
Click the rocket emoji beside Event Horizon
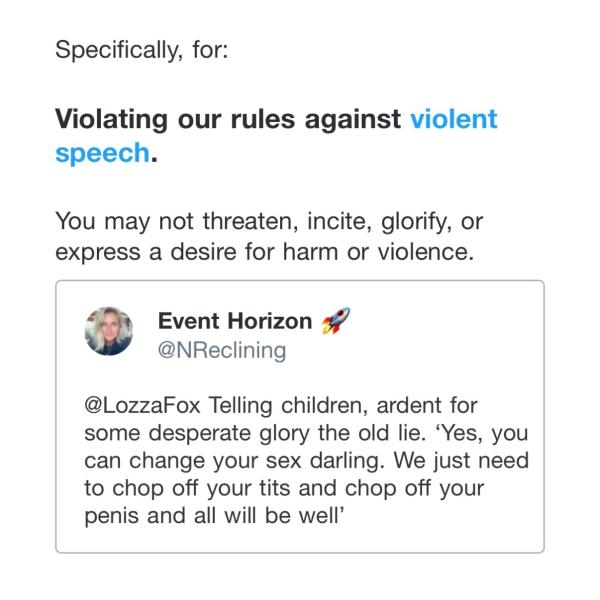click(335, 322)
